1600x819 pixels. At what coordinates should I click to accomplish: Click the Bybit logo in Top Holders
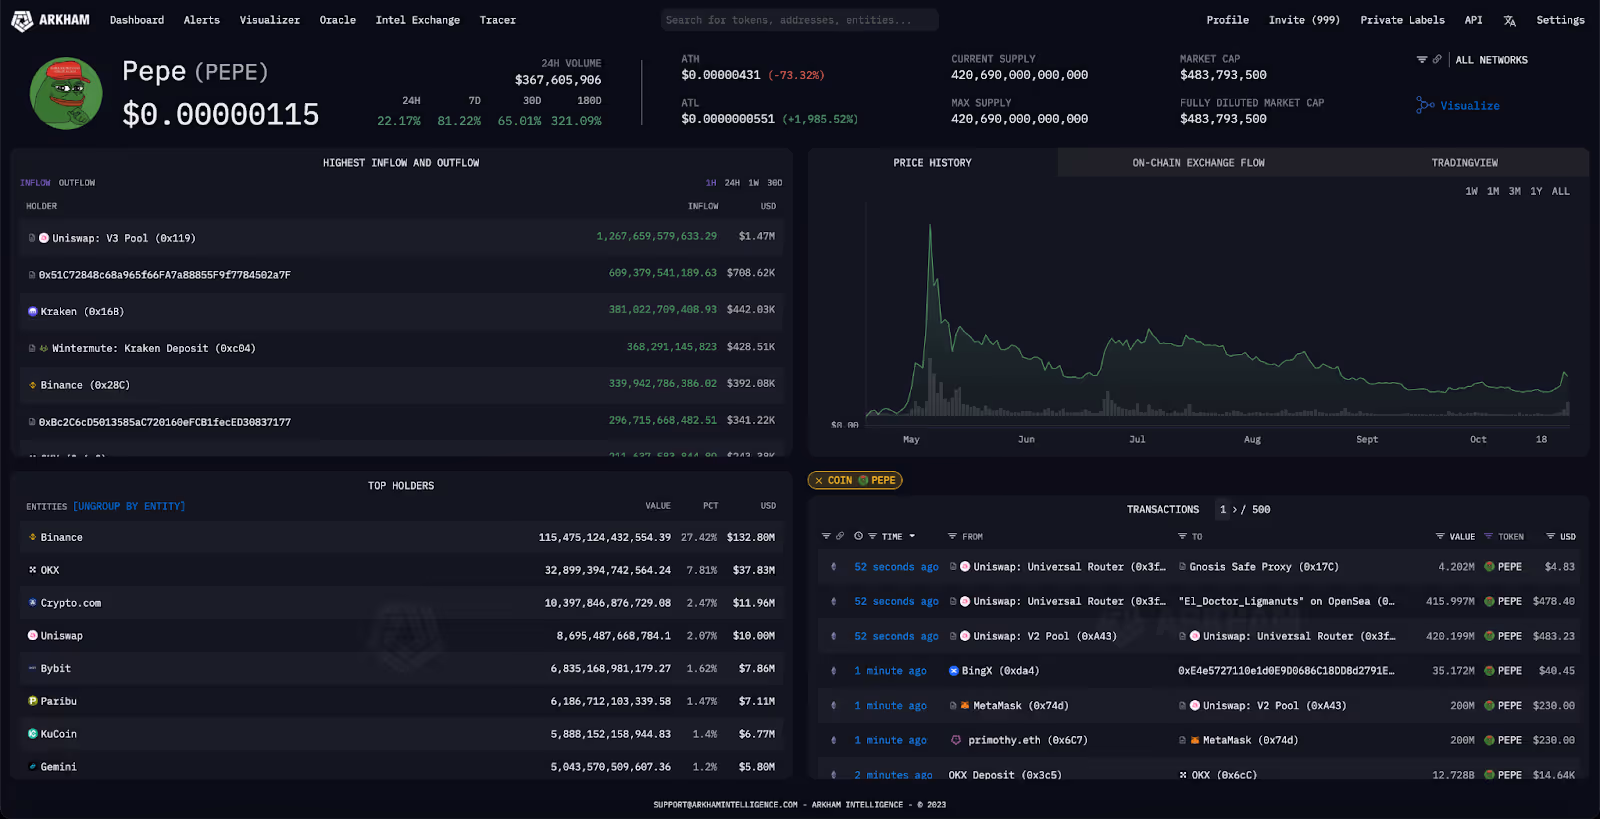pyautogui.click(x=33, y=668)
